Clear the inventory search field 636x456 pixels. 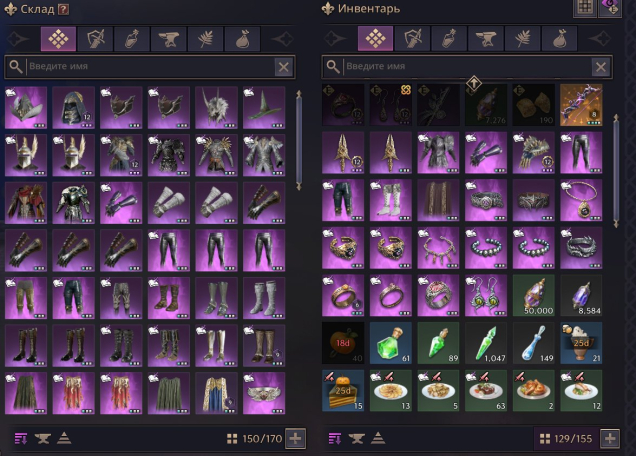601,67
